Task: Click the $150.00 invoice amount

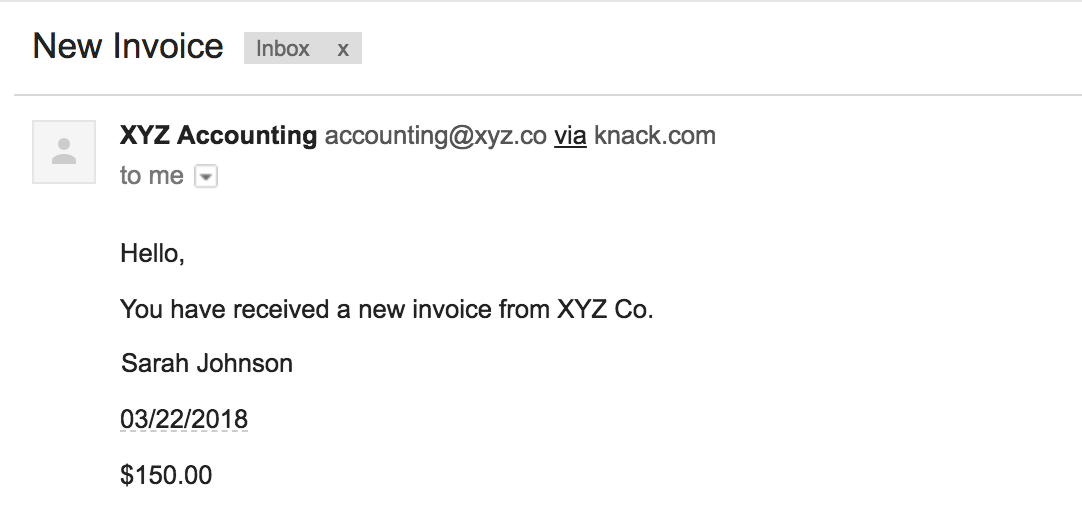Action: (x=166, y=475)
